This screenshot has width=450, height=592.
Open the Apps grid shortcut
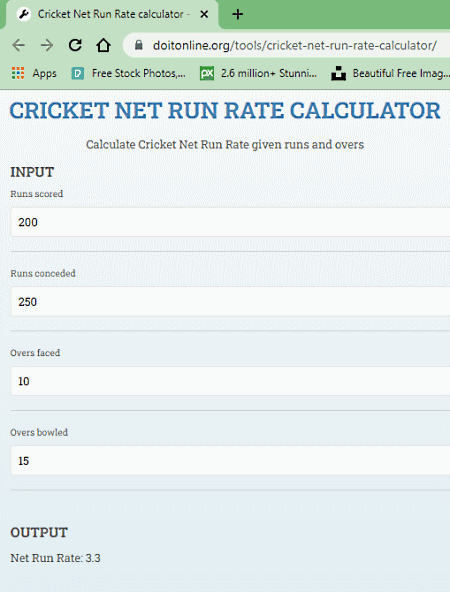(34, 73)
